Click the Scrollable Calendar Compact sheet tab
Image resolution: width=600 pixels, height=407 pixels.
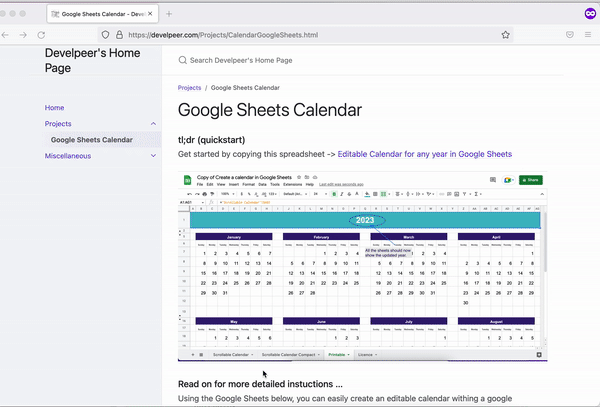click(290, 355)
